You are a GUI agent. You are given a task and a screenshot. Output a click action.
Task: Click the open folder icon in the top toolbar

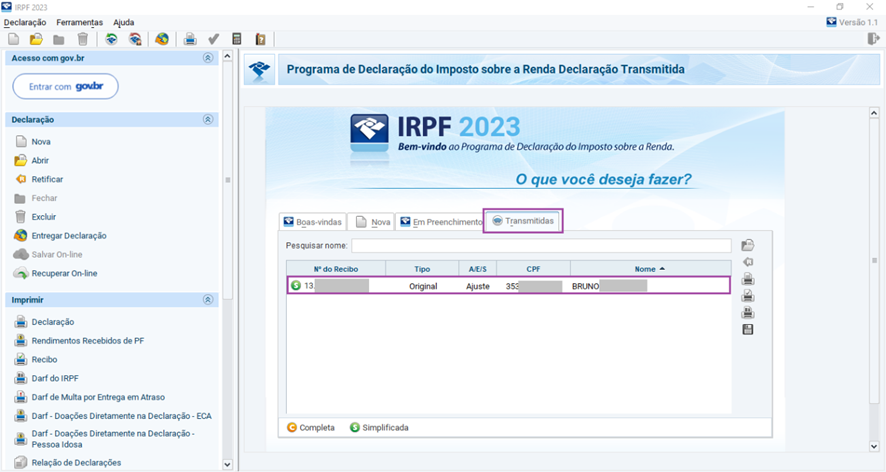click(36, 39)
